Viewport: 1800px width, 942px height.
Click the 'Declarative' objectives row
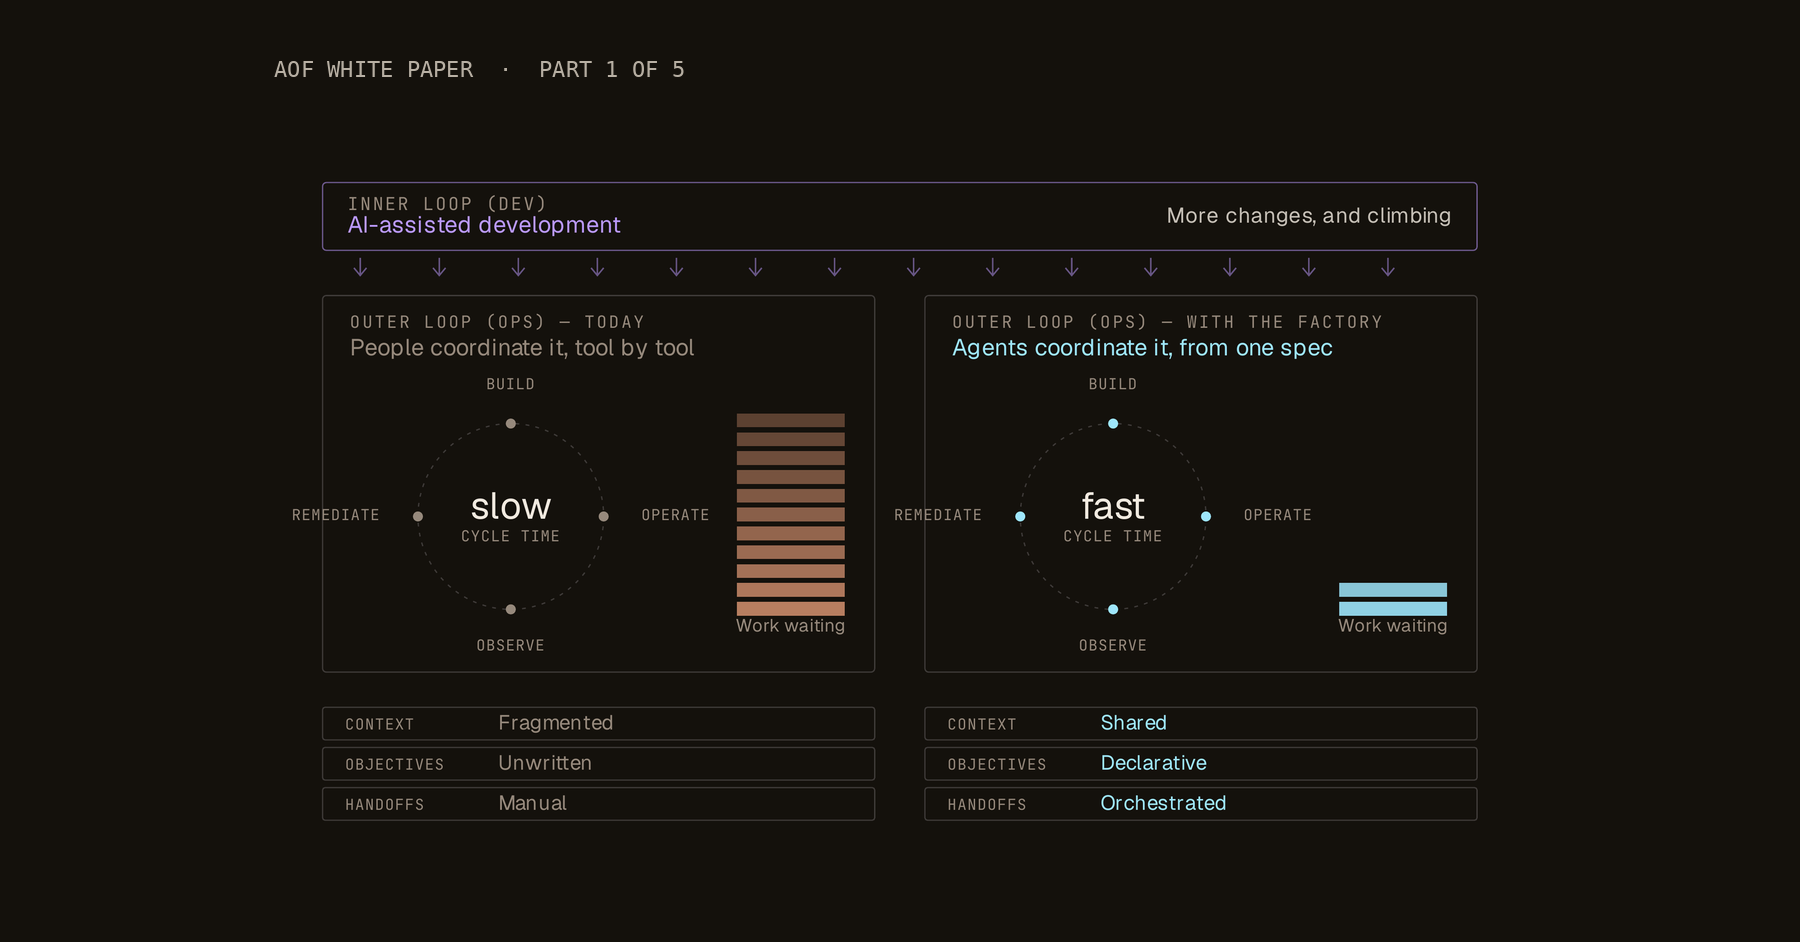[x=1201, y=764]
